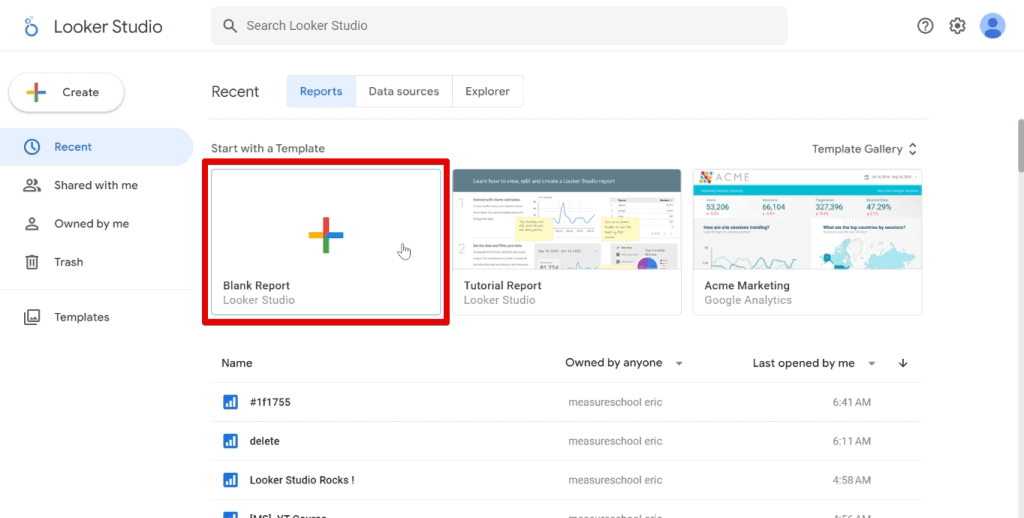The height and width of the screenshot is (518, 1024).
Task: Open the Last opened by me dropdown
Action: [x=814, y=363]
